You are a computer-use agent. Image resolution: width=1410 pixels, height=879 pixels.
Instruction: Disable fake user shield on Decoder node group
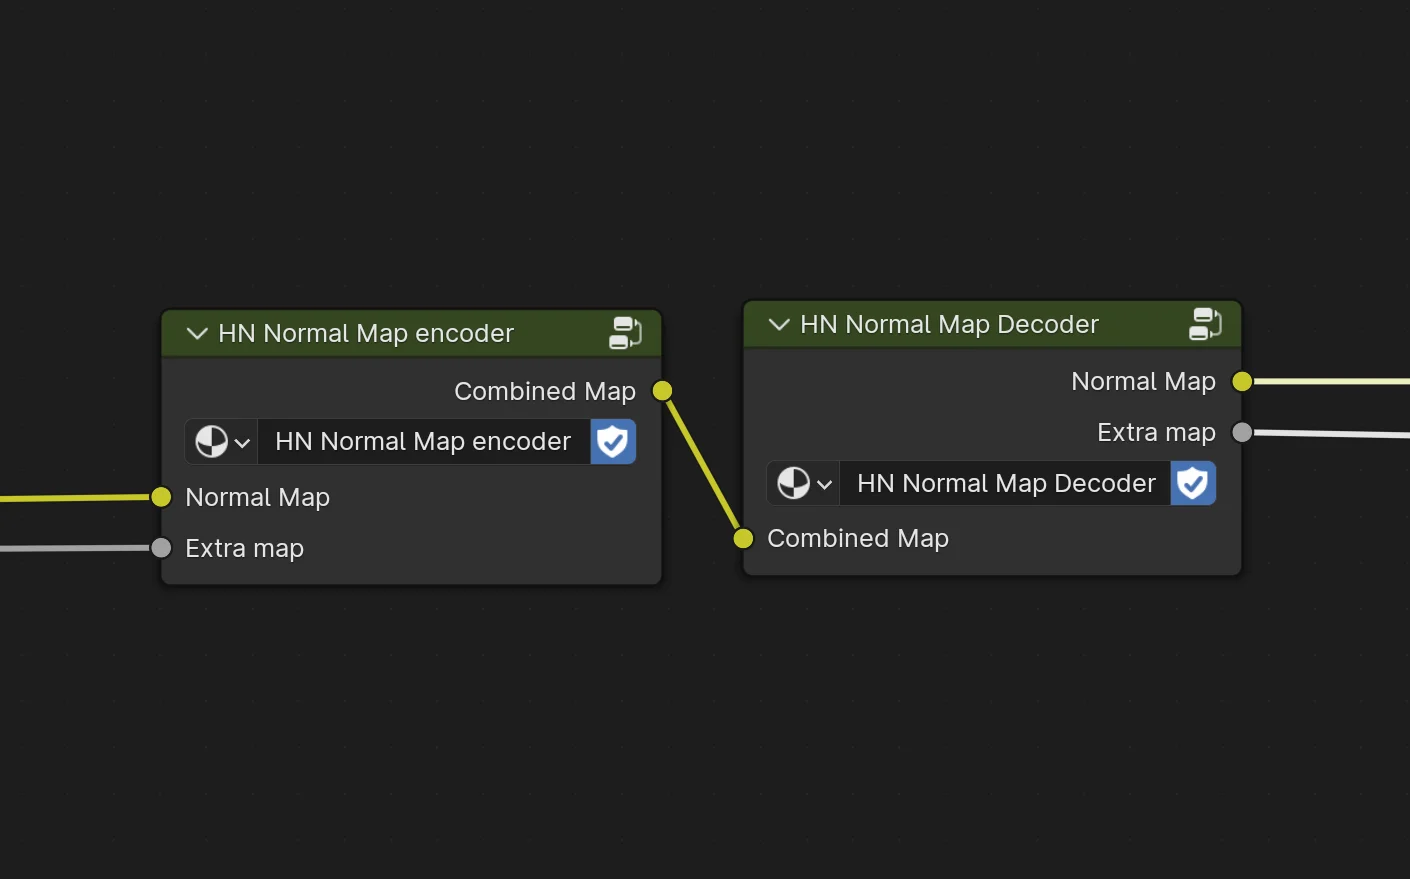pyautogui.click(x=1193, y=483)
